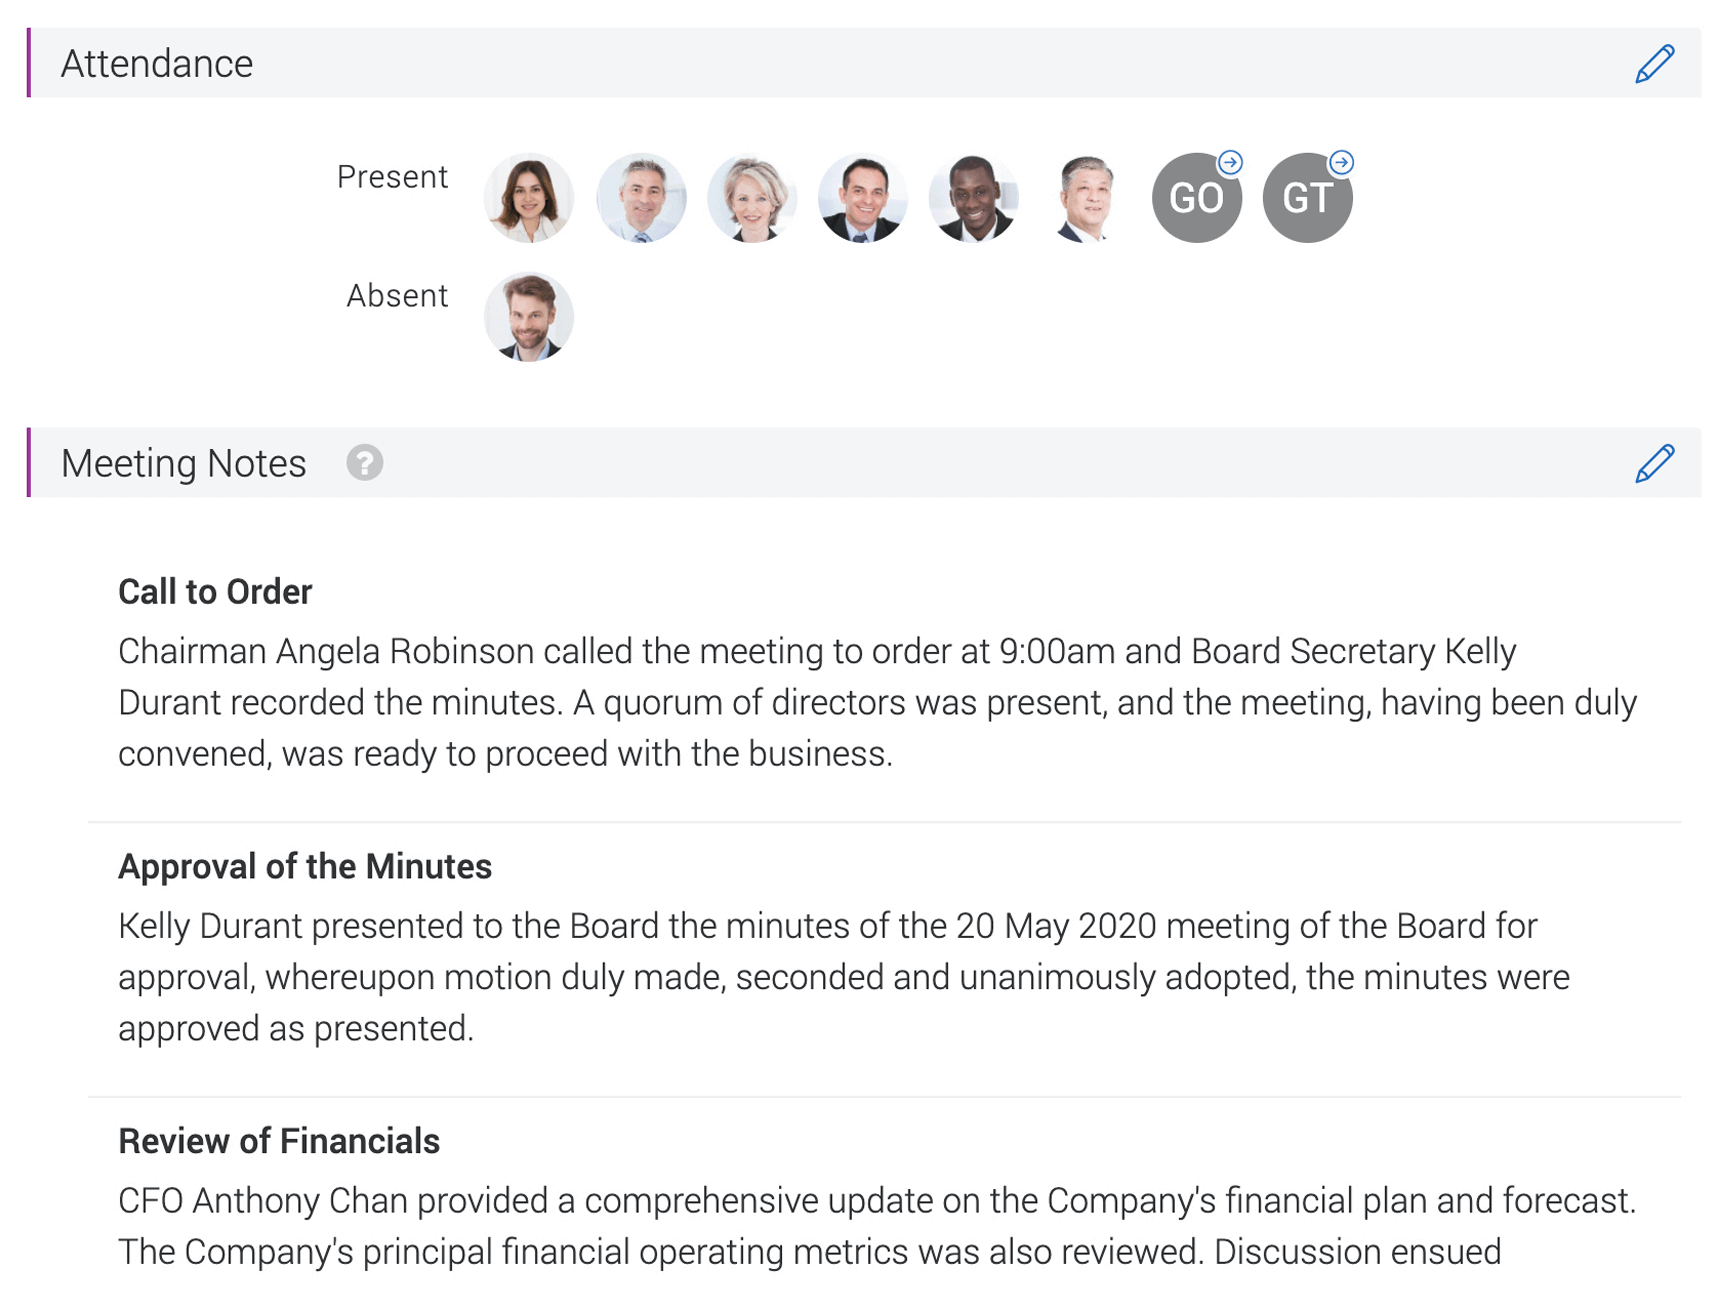Click the blue arrow badge on the GT avatar
This screenshot has height=1312, width=1728.
point(1342,160)
